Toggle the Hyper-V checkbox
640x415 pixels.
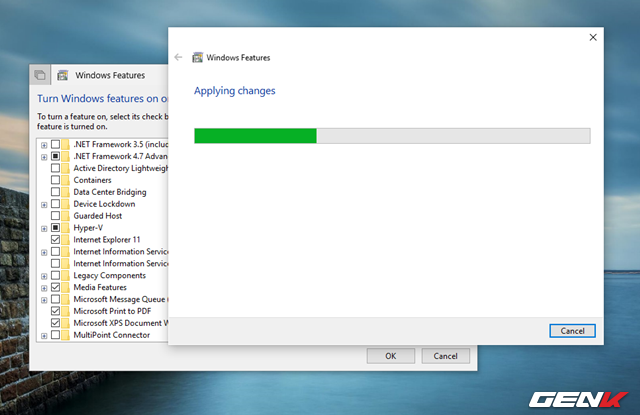[56, 228]
